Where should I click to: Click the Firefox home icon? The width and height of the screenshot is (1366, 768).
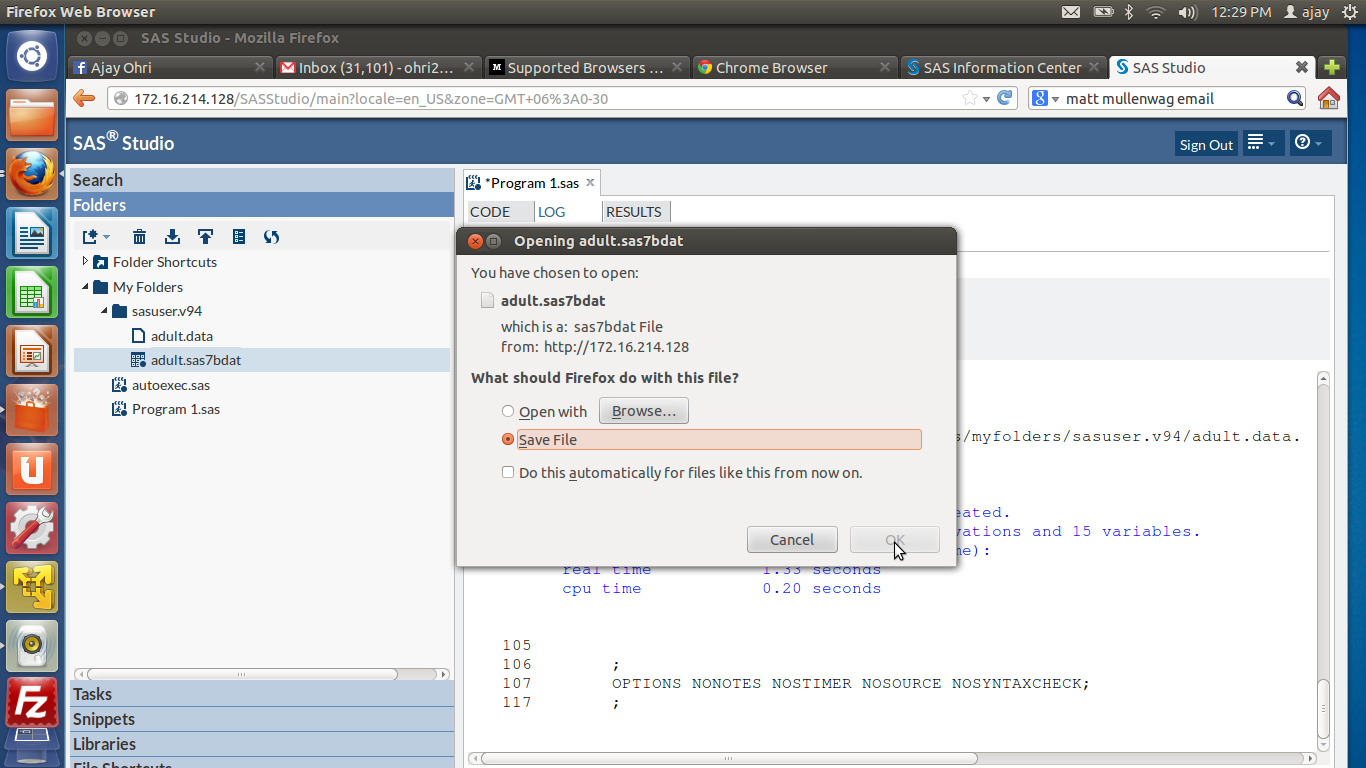1328,98
